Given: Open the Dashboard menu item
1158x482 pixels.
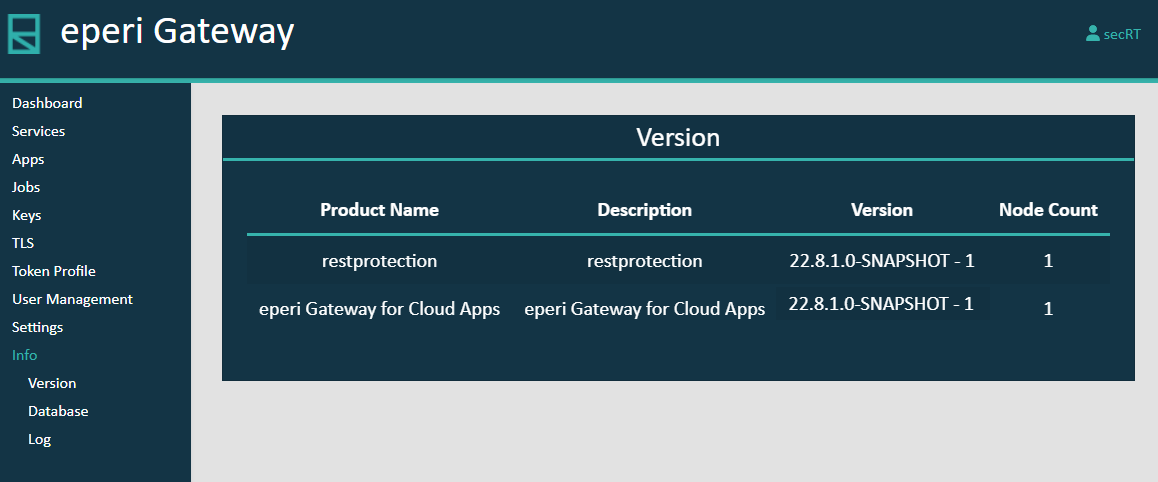Looking at the screenshot, I should [x=47, y=103].
